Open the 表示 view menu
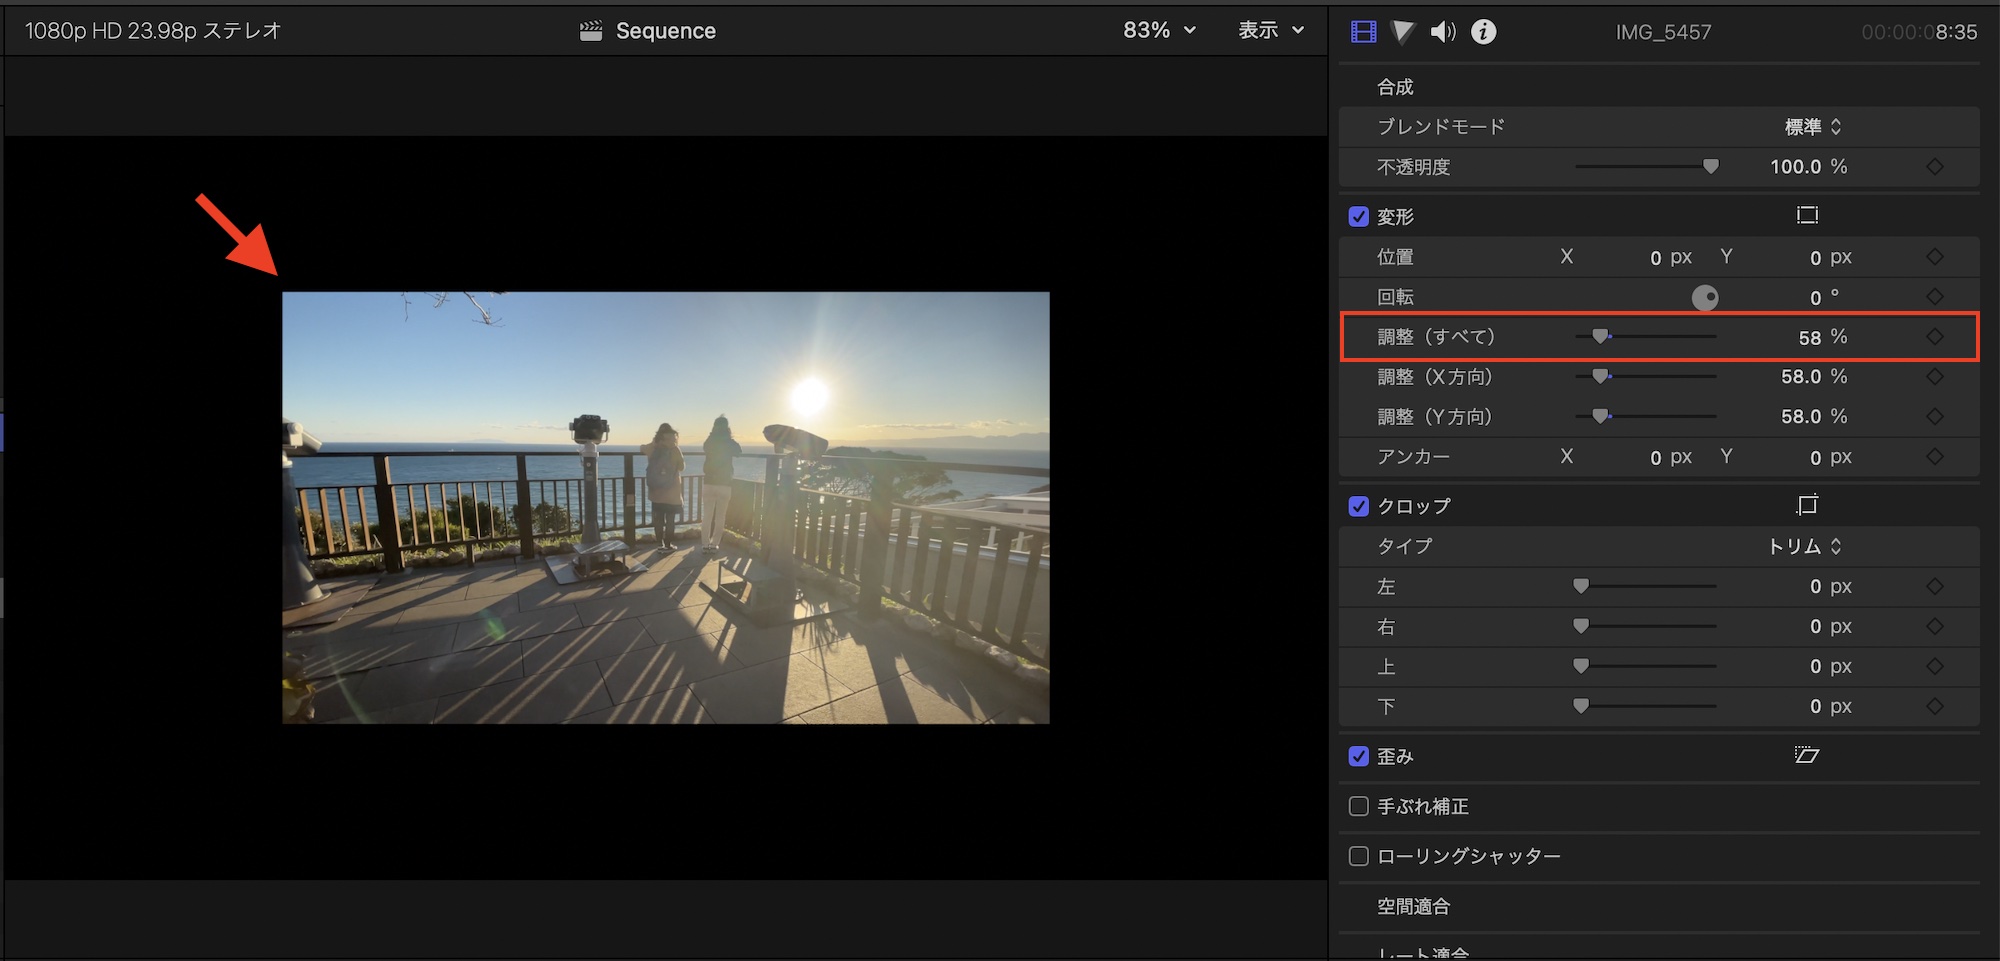The image size is (2000, 961). point(1271,31)
